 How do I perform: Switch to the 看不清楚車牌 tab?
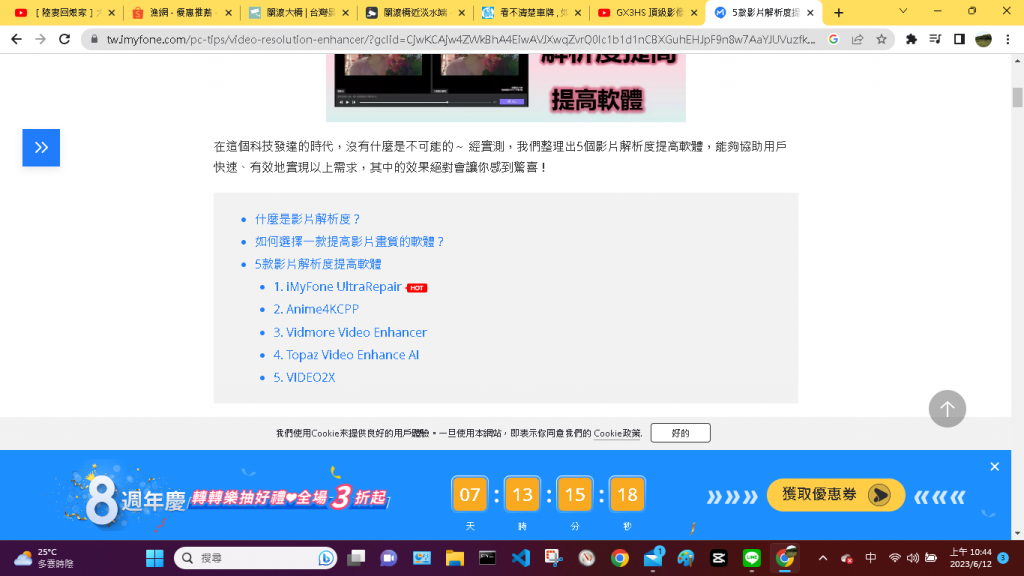[x=531, y=12]
